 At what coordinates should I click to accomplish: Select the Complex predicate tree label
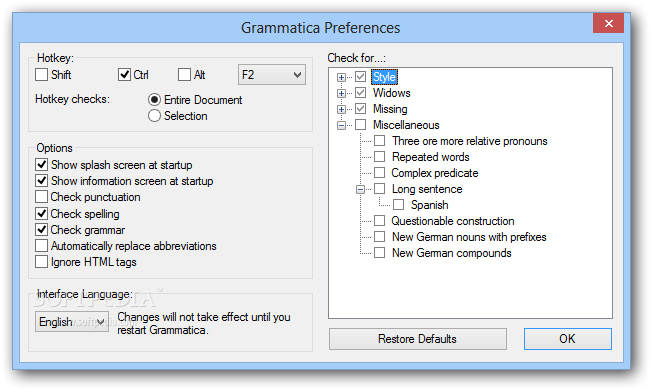click(x=435, y=173)
